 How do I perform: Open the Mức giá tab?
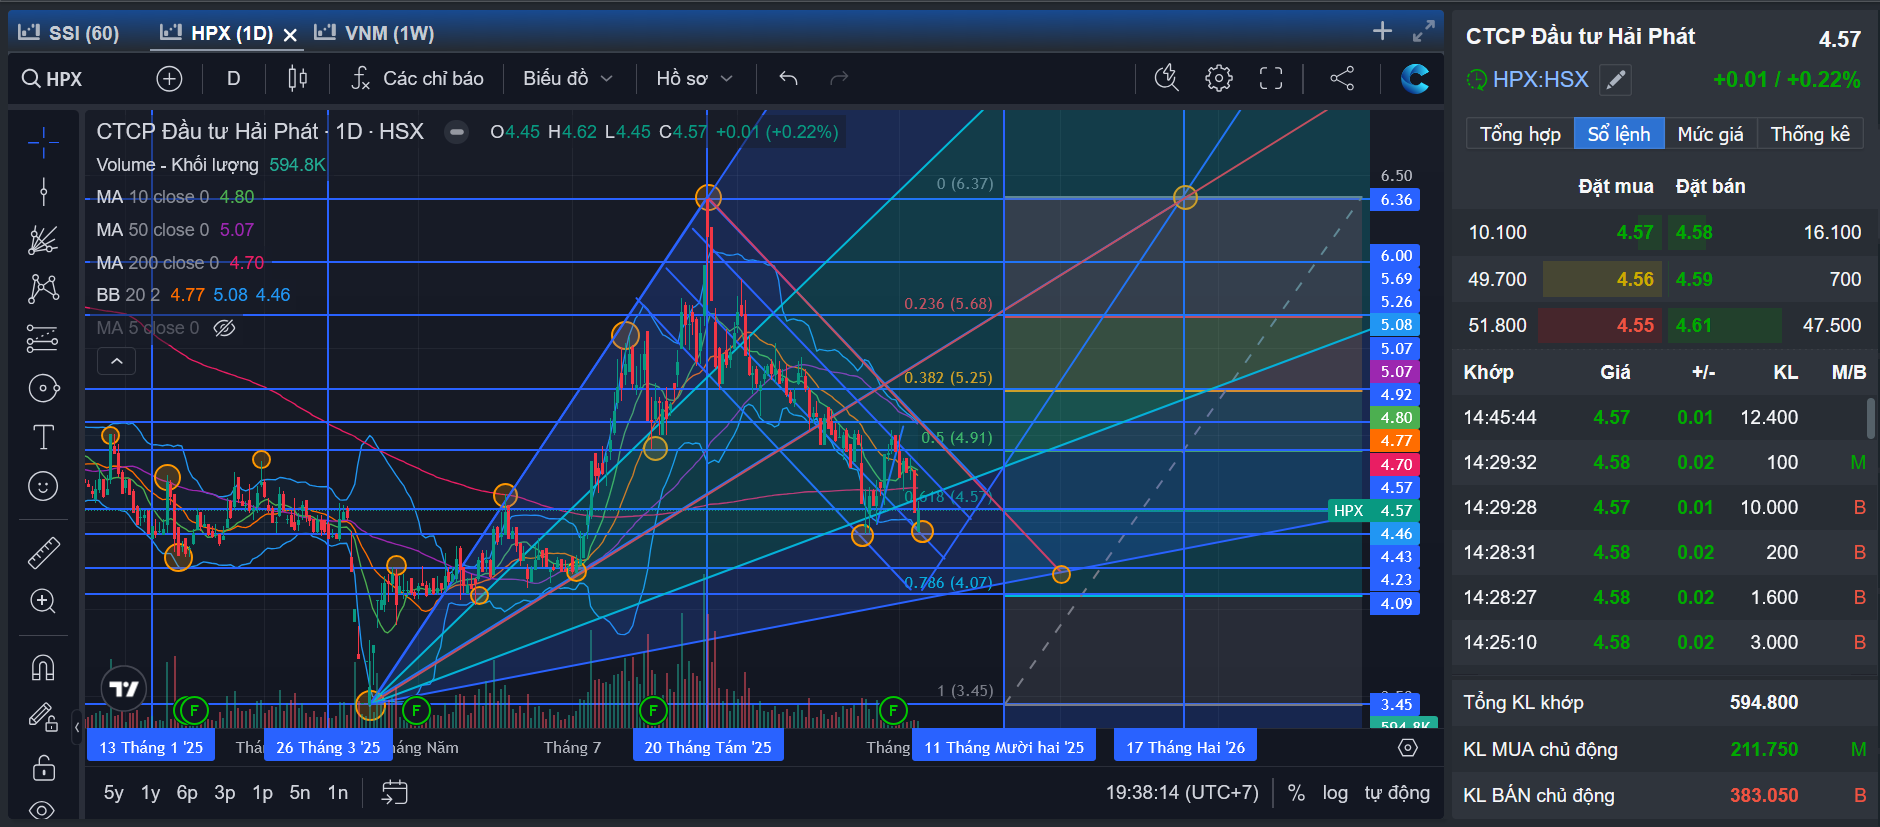click(x=1710, y=134)
